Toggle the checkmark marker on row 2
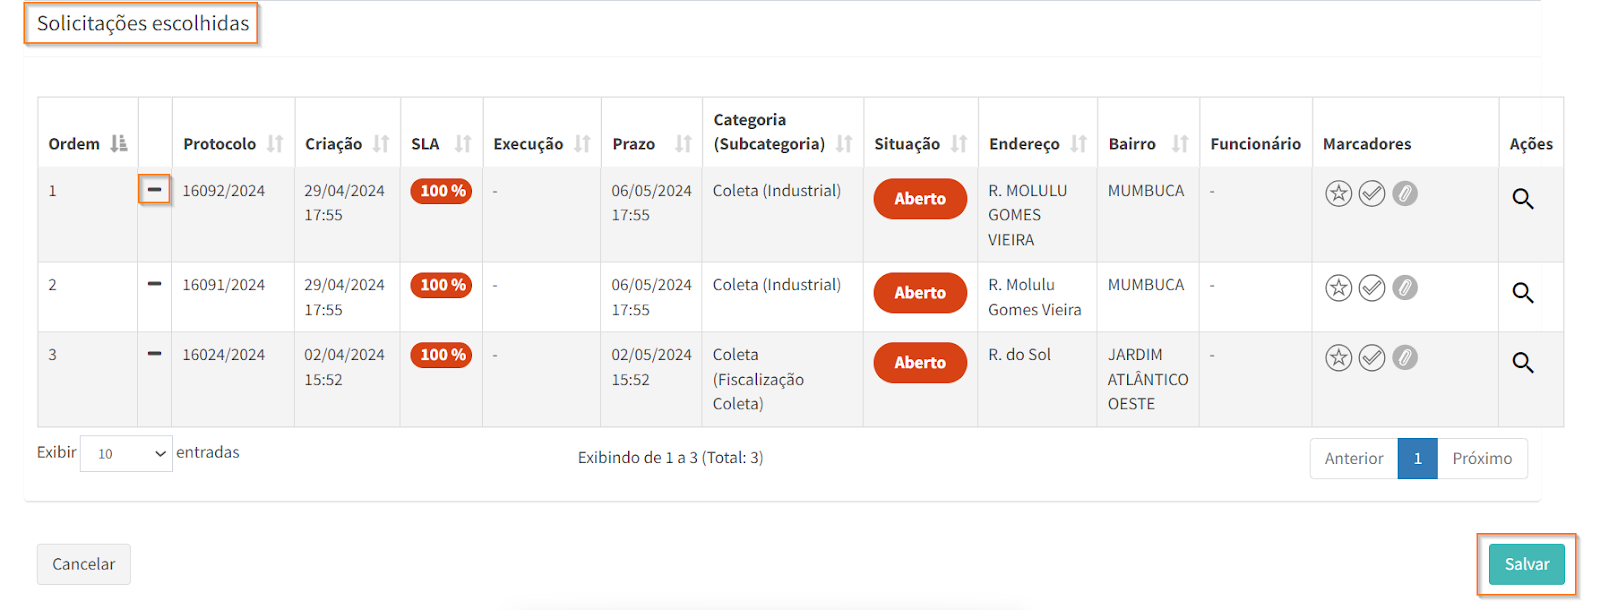This screenshot has width=1600, height=610. 1372,288
